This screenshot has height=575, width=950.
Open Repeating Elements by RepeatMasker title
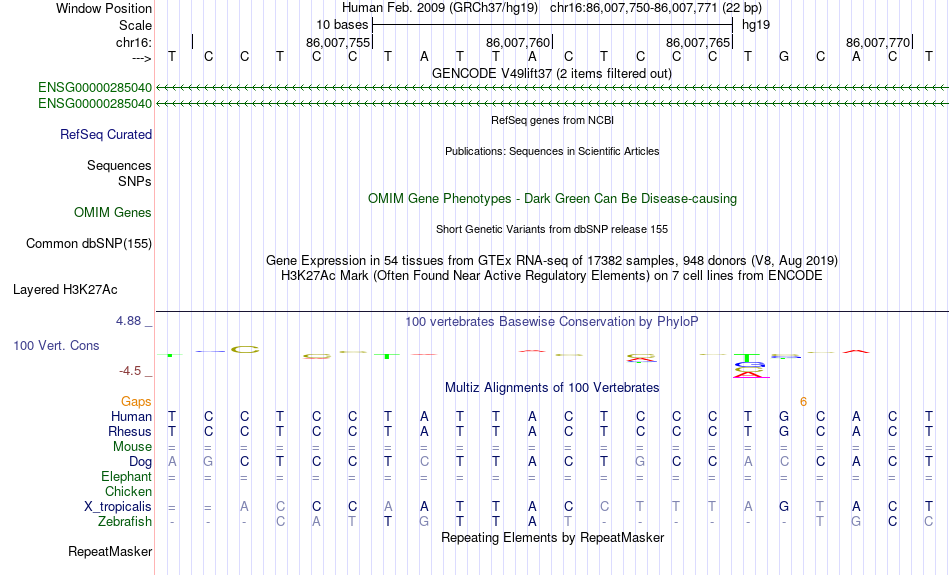(552, 538)
